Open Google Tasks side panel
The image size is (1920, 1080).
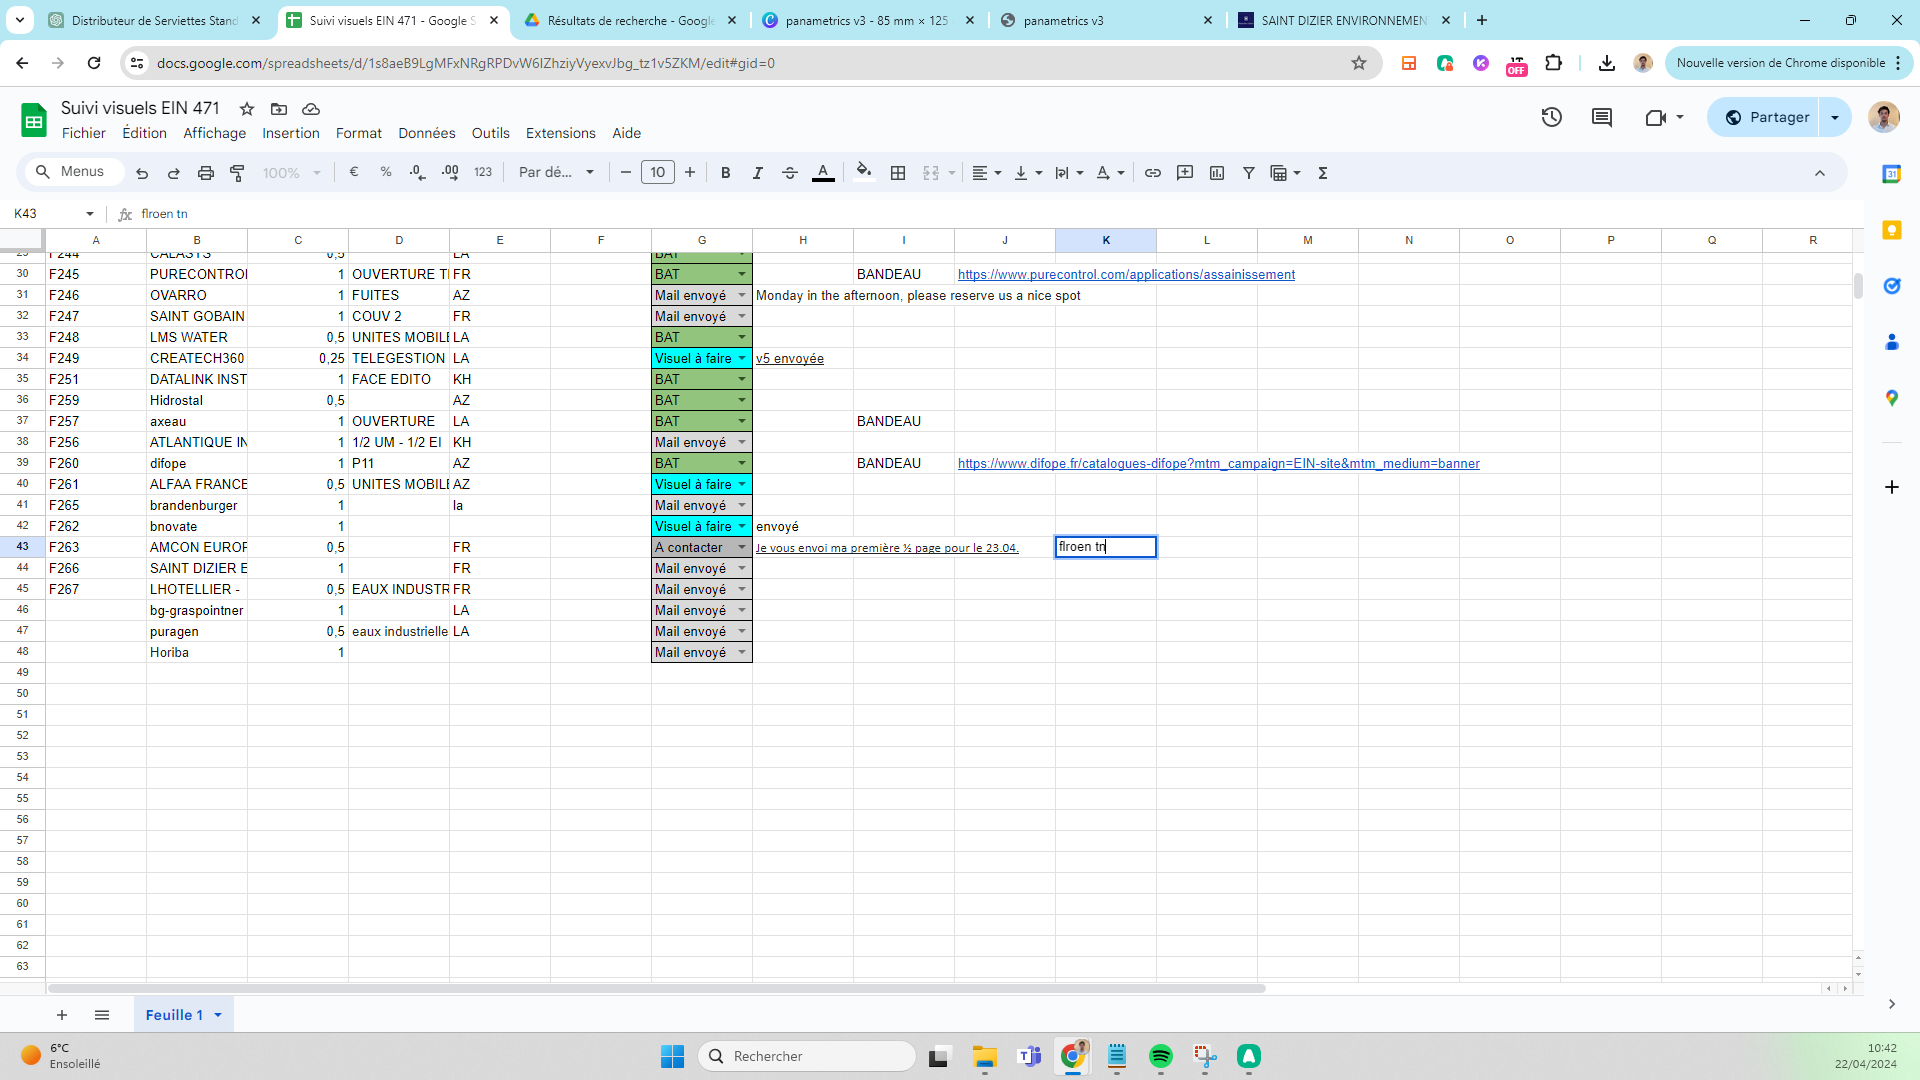point(1892,286)
